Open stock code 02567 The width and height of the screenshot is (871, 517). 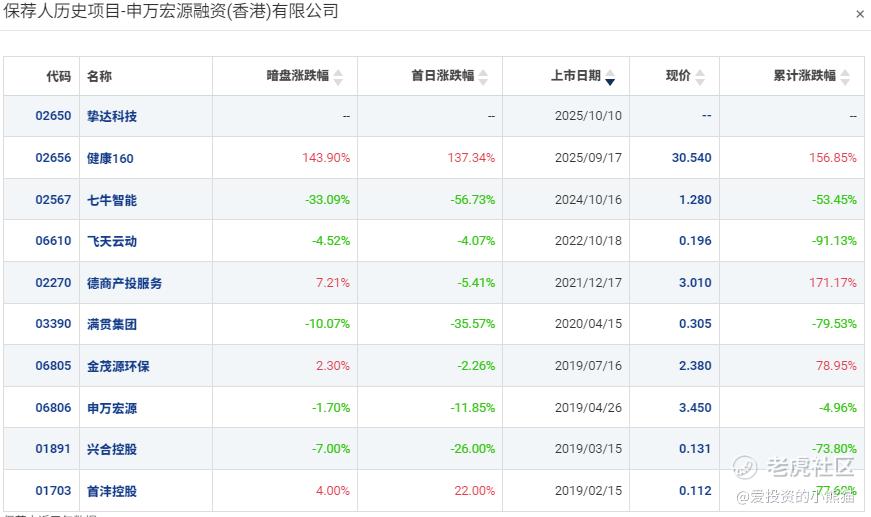click(53, 200)
